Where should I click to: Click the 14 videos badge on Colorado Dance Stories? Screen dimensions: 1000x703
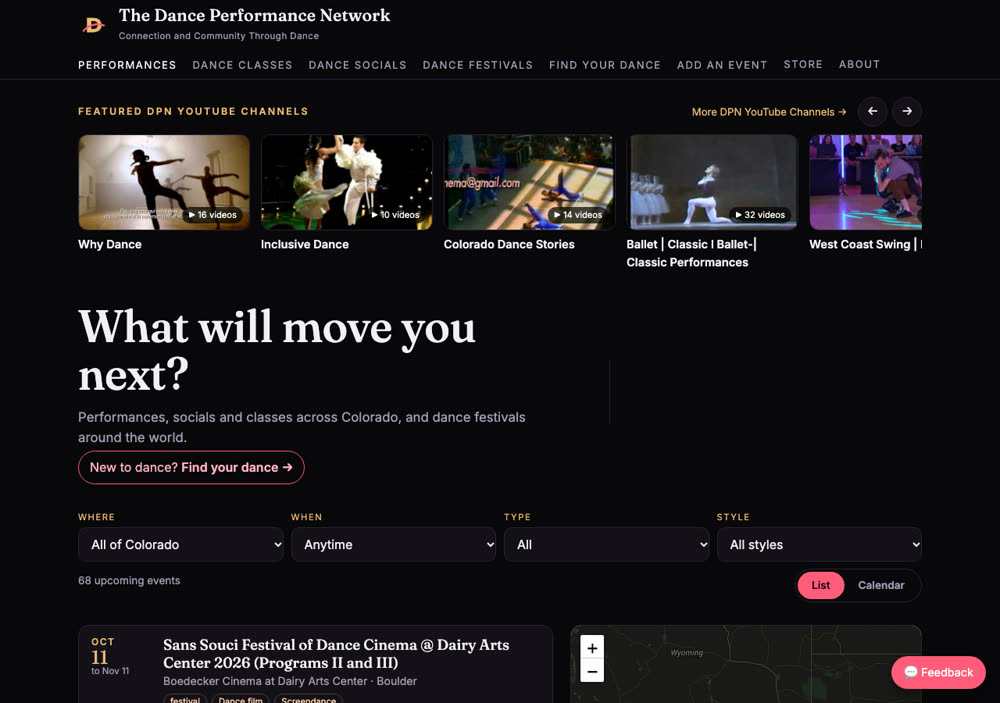pyautogui.click(x=578, y=215)
